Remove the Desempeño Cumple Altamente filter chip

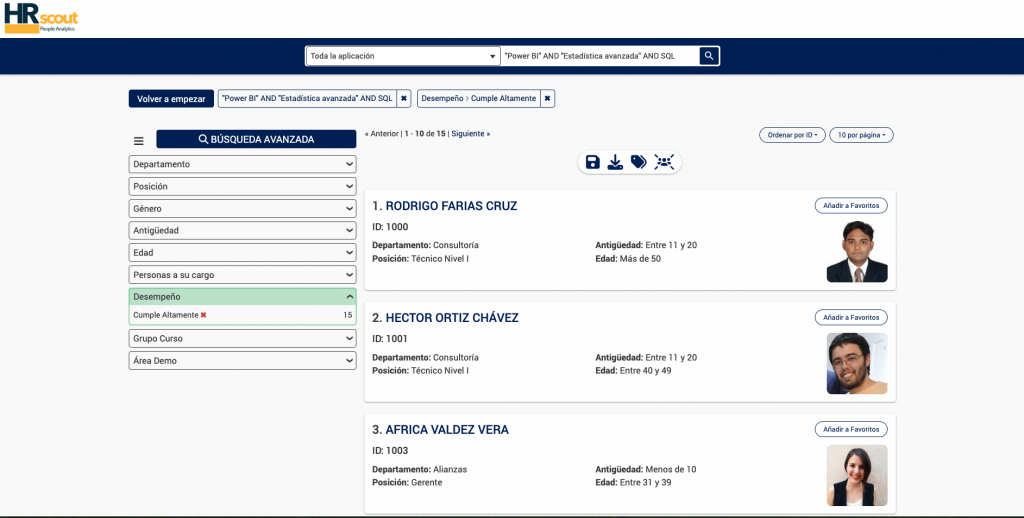(x=547, y=98)
